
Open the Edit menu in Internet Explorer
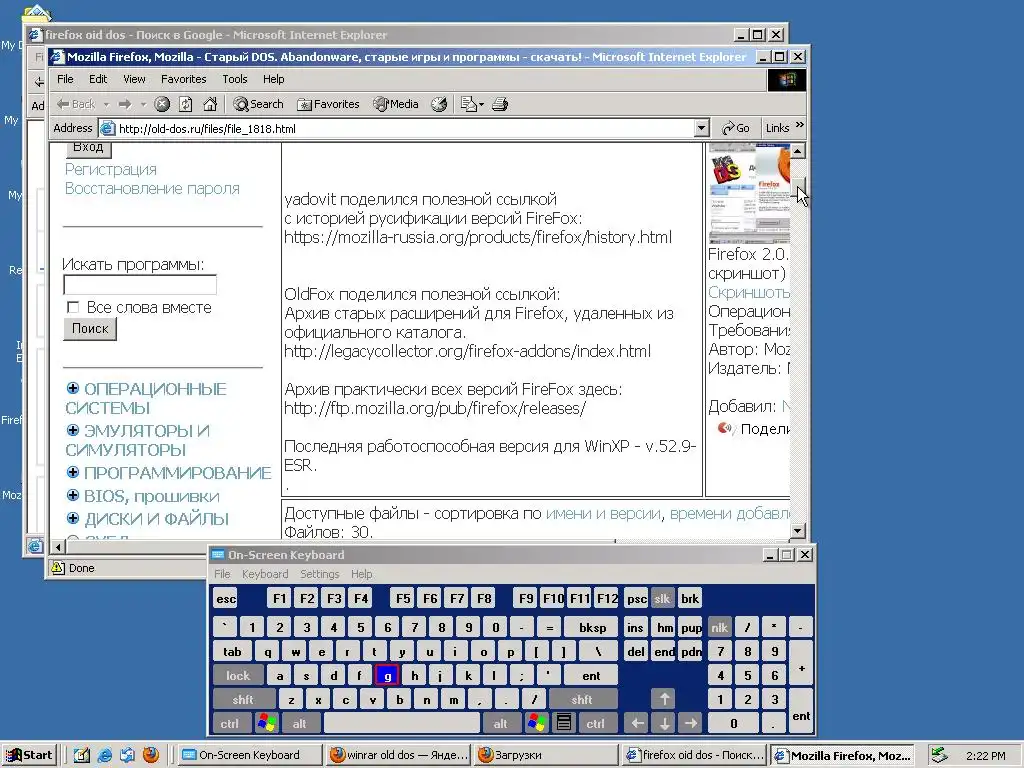pyautogui.click(x=98, y=79)
